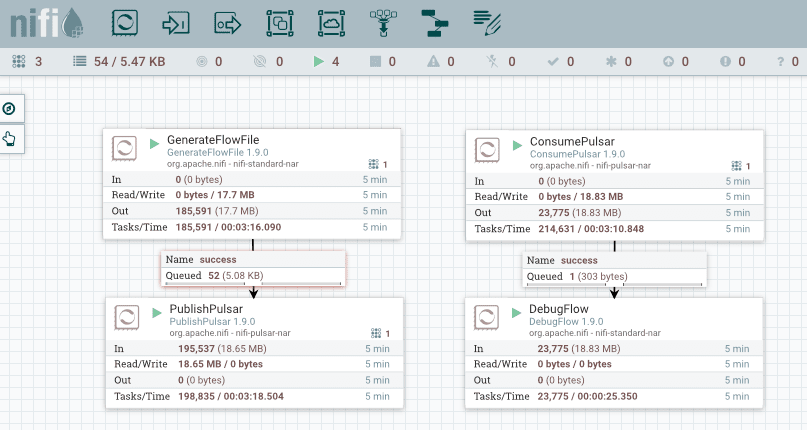Click the locally modified asterisk icon
This screenshot has width=807, height=430.
click(611, 62)
